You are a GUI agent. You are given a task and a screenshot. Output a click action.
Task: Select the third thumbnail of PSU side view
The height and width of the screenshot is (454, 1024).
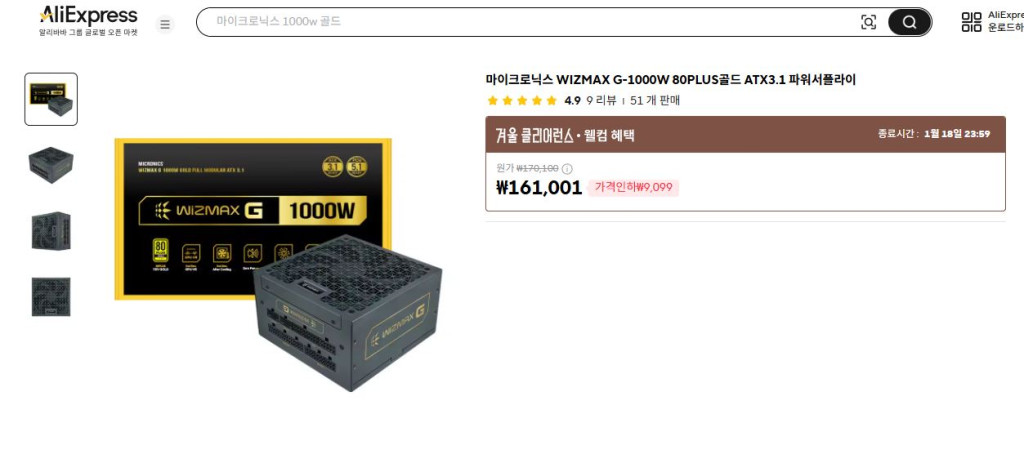click(51, 231)
